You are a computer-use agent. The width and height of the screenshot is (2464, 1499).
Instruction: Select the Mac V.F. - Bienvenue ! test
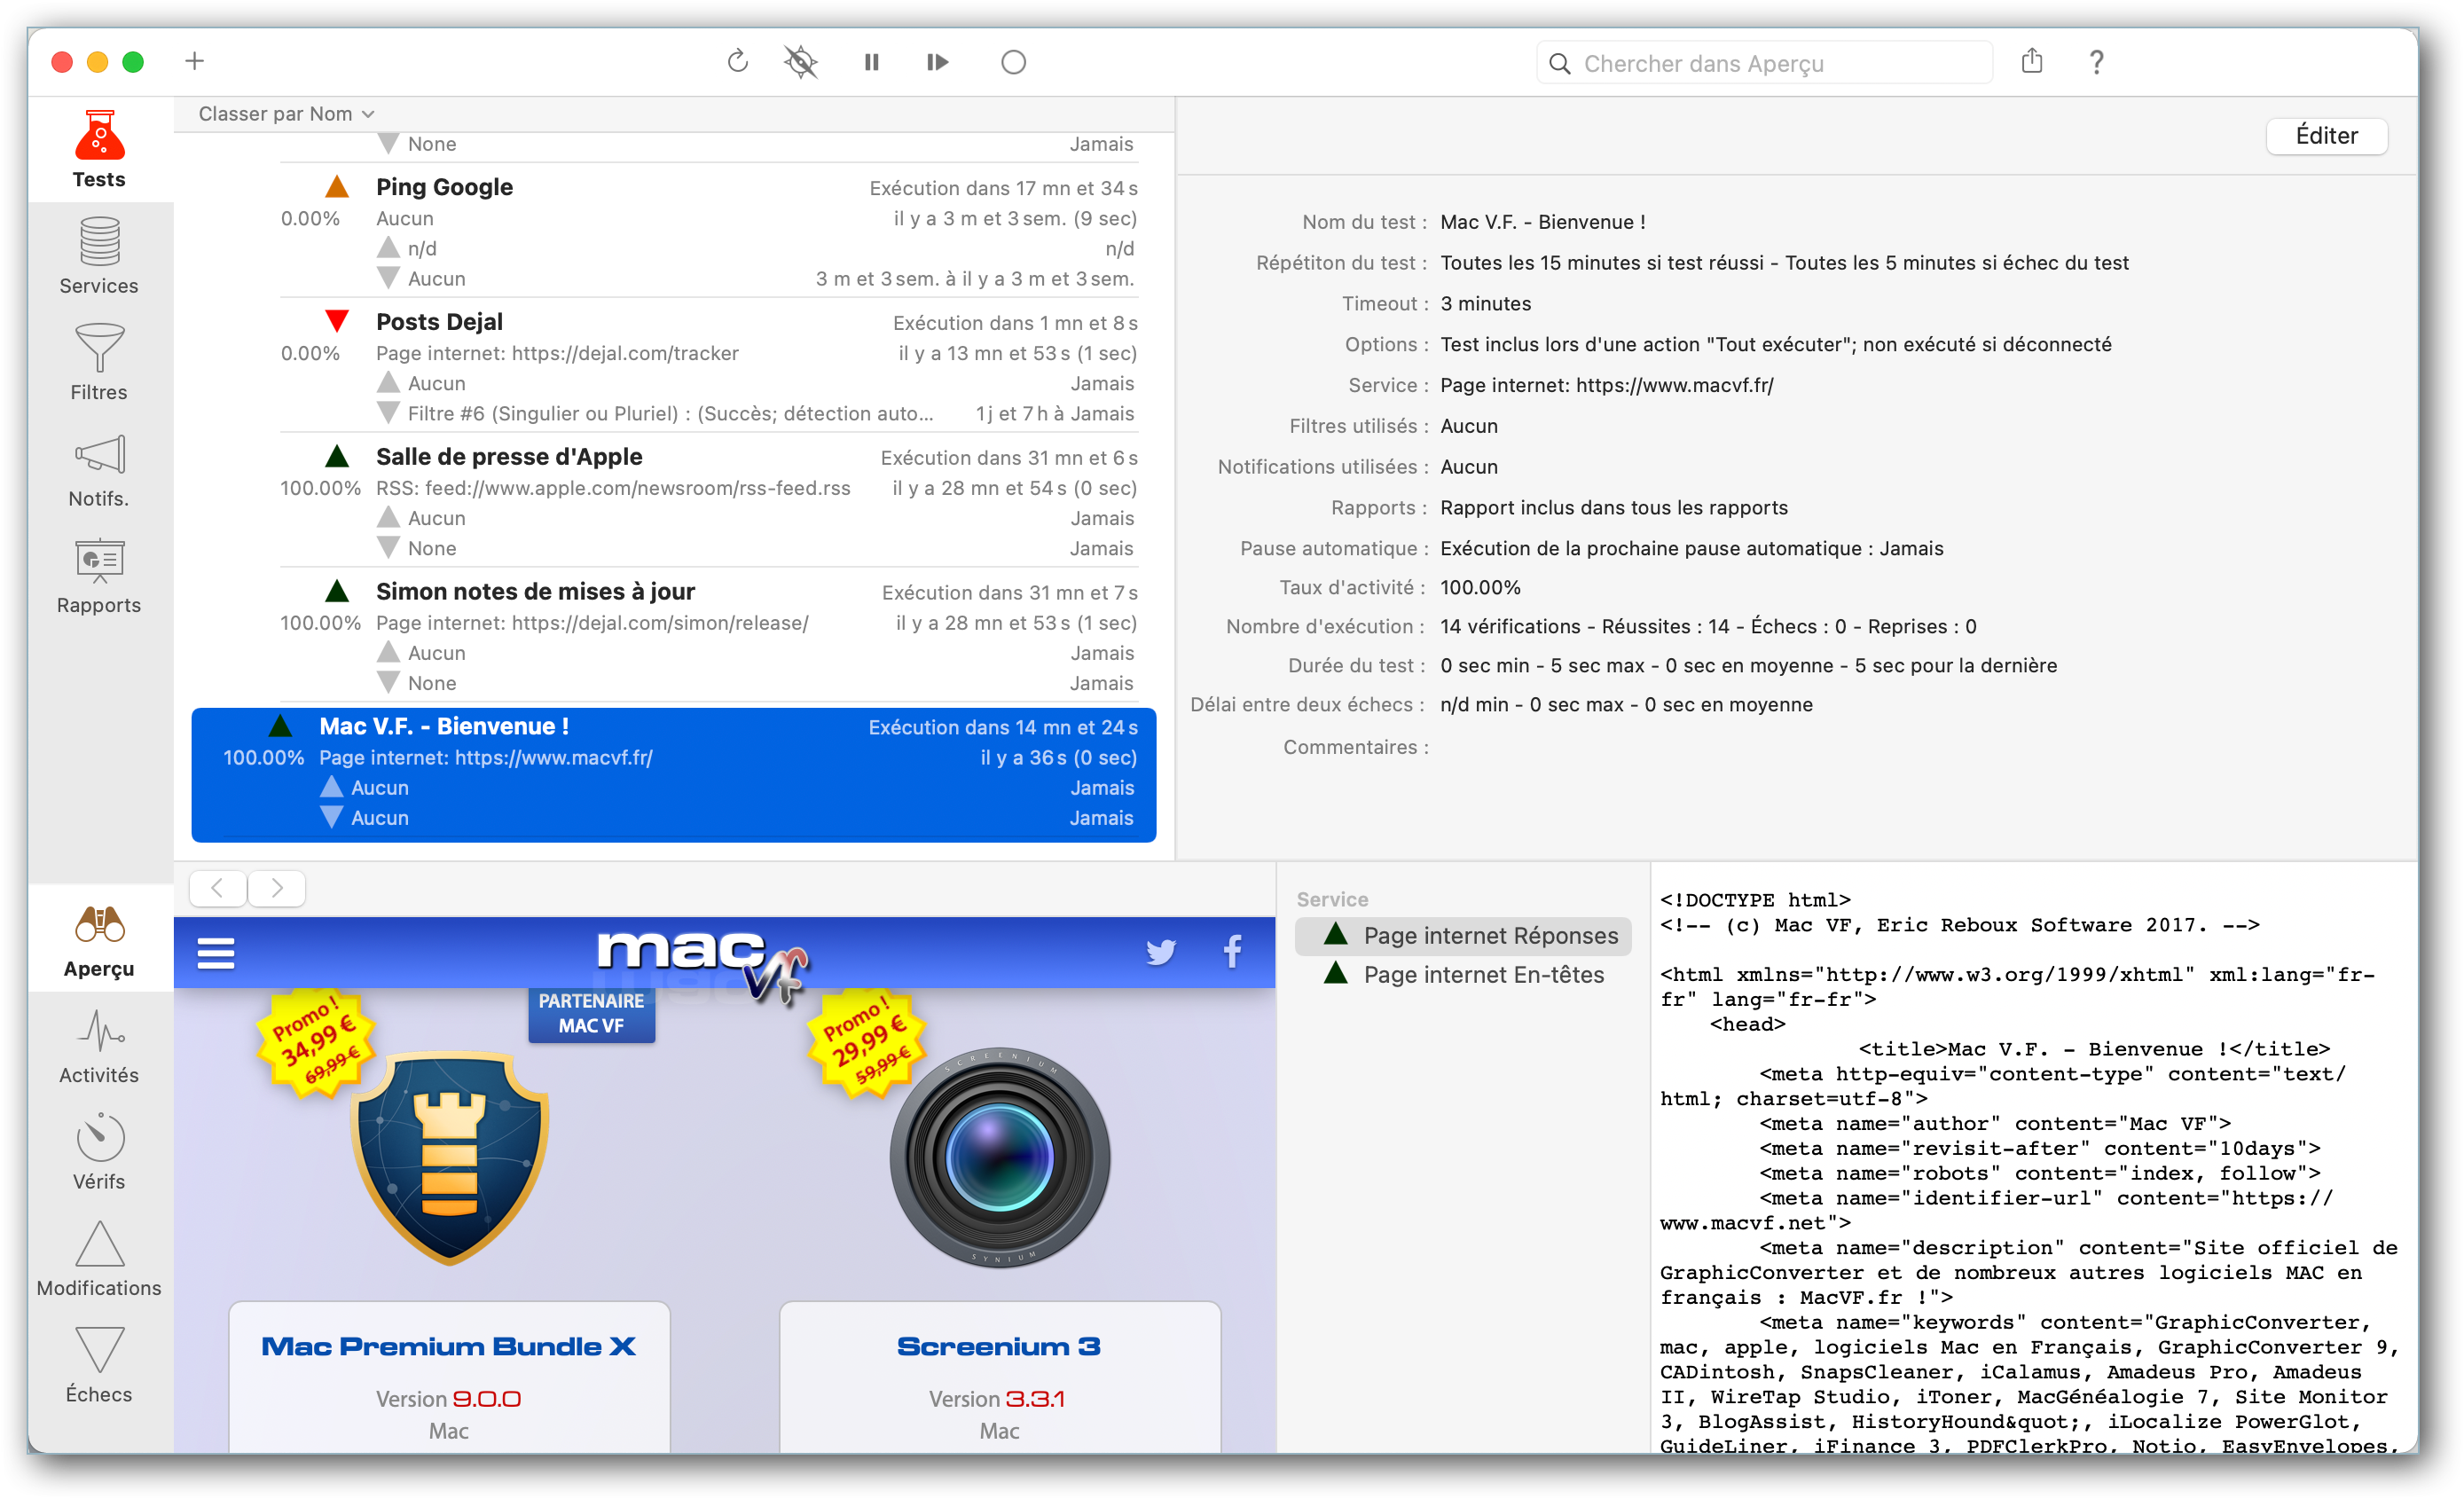click(674, 775)
